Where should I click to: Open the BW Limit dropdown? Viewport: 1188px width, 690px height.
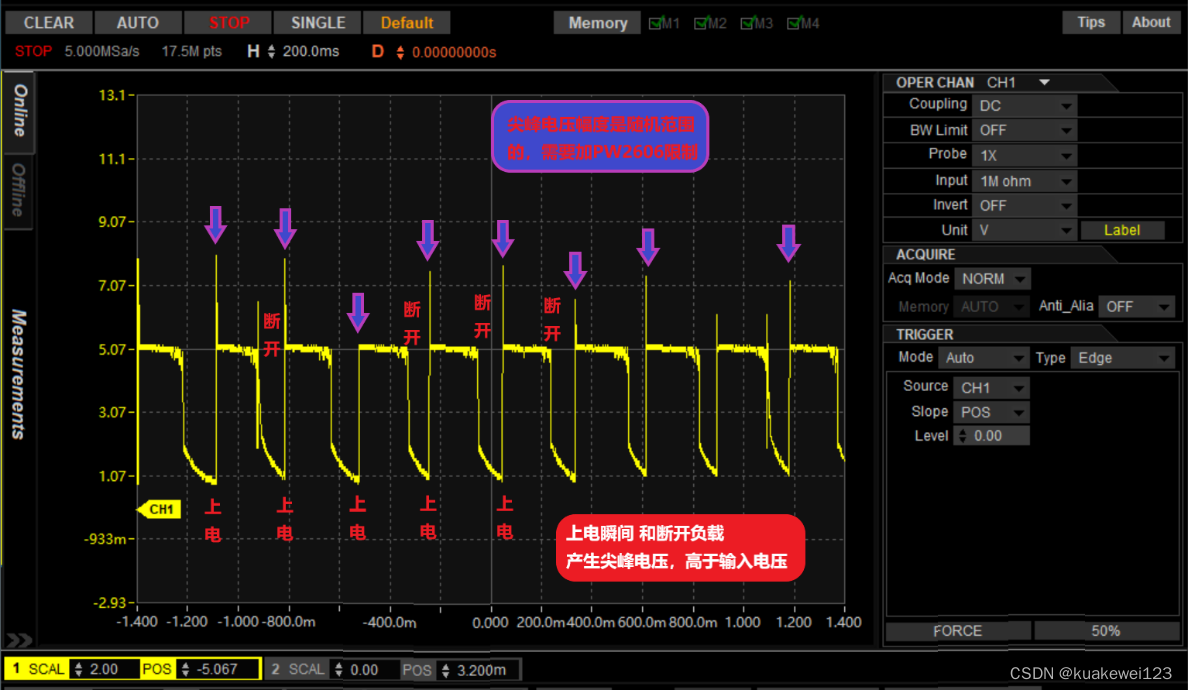pos(1024,130)
